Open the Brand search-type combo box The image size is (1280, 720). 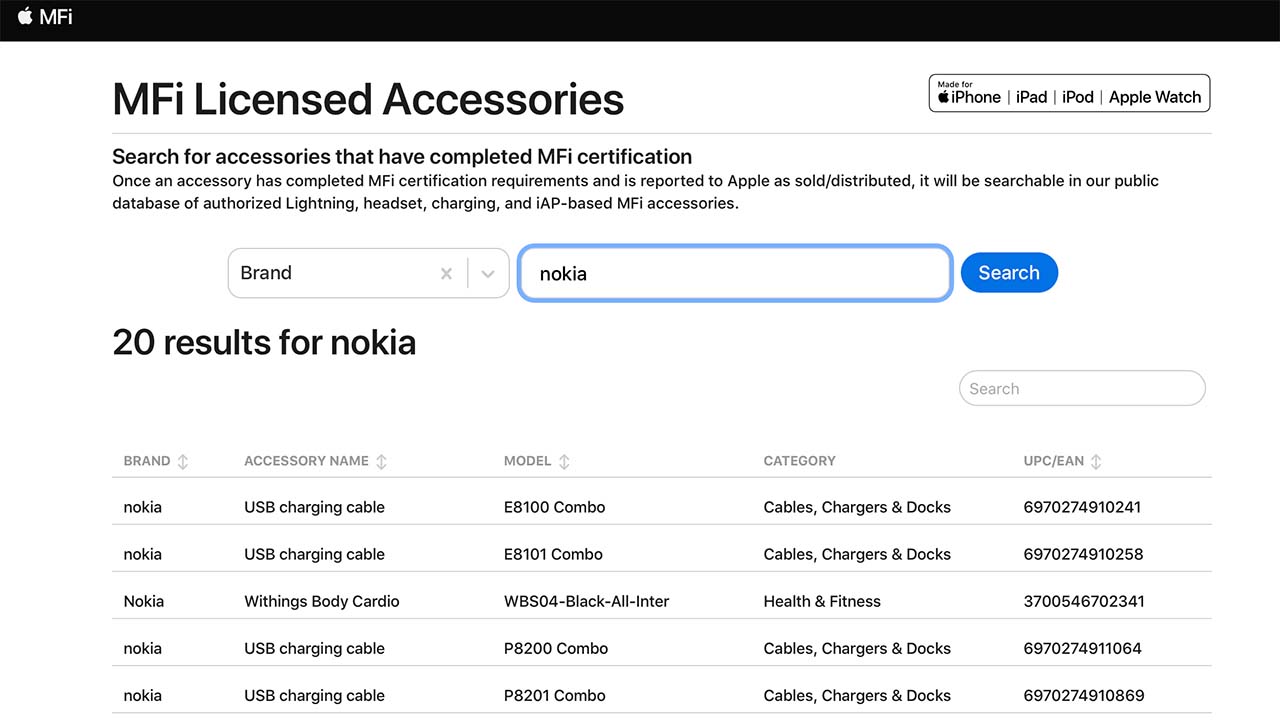click(x=368, y=273)
